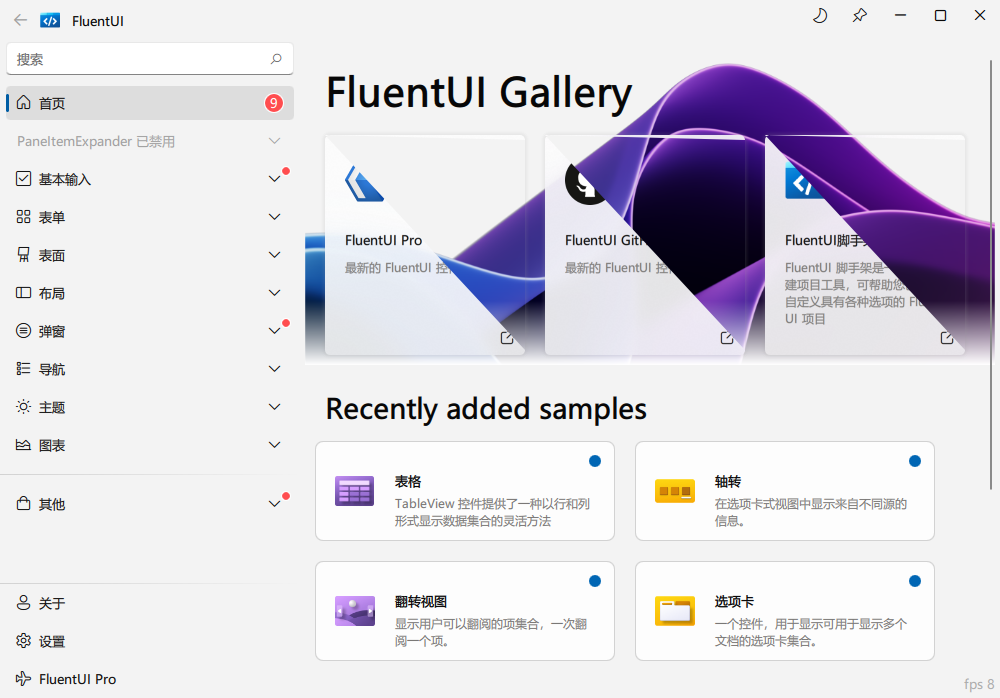Click the Recently added samples heading
The width and height of the screenshot is (1000, 698).
point(486,409)
